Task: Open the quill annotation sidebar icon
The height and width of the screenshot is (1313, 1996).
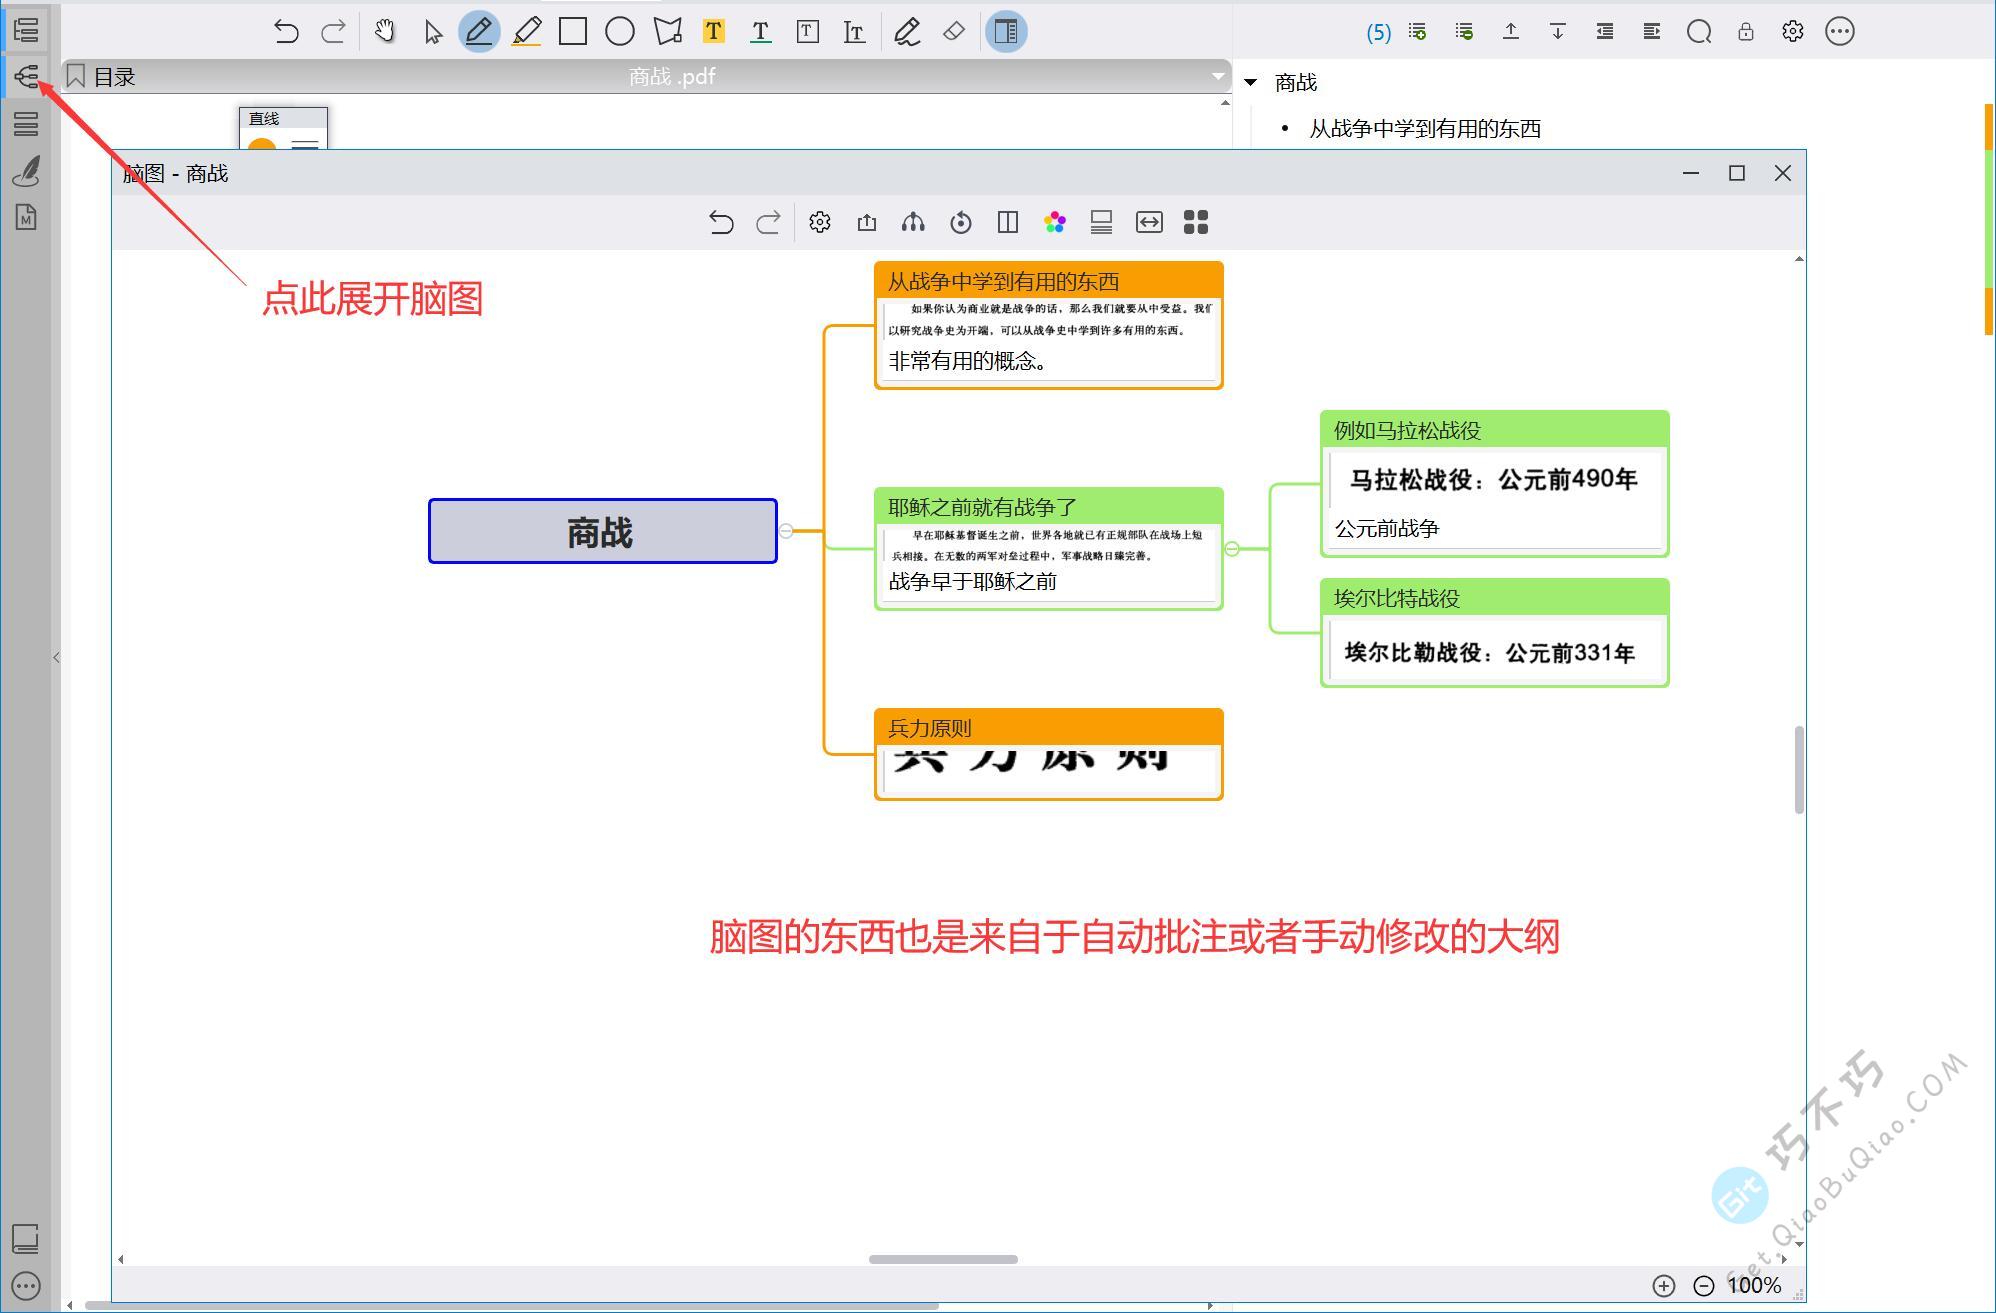Action: pyautogui.click(x=26, y=171)
